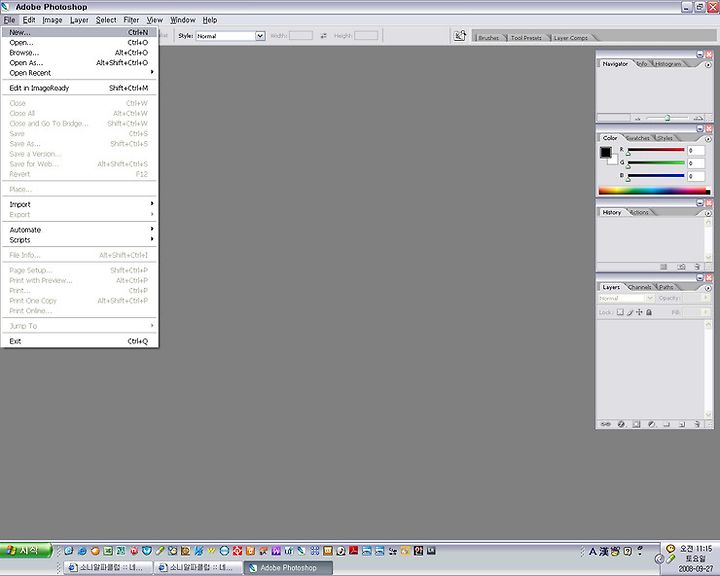720x576 pixels.
Task: Open the Edit menu
Action: [x=29, y=20]
